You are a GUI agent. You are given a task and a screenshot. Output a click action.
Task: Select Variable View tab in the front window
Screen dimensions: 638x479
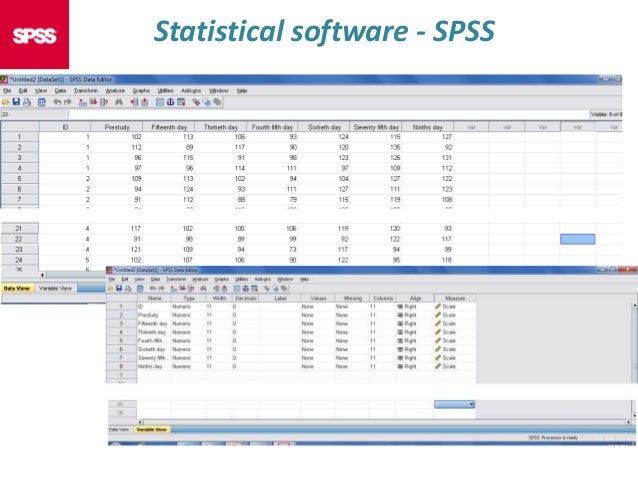point(152,429)
